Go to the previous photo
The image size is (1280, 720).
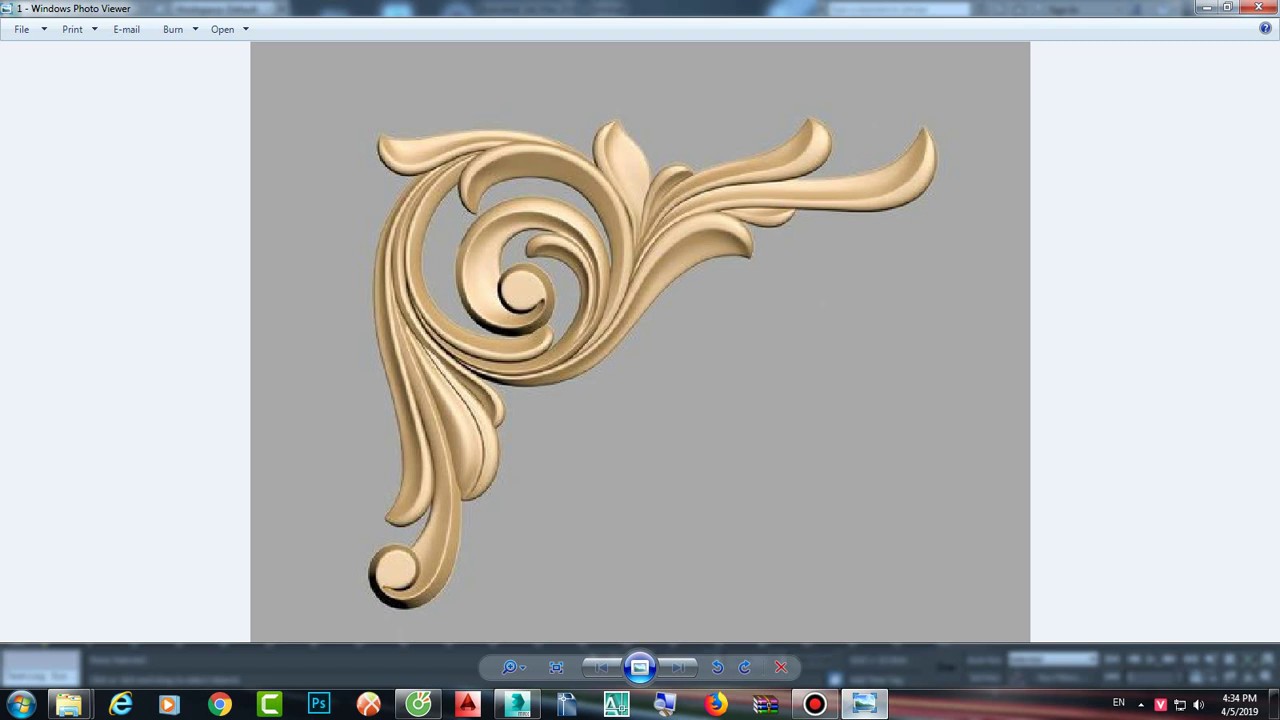tap(601, 667)
